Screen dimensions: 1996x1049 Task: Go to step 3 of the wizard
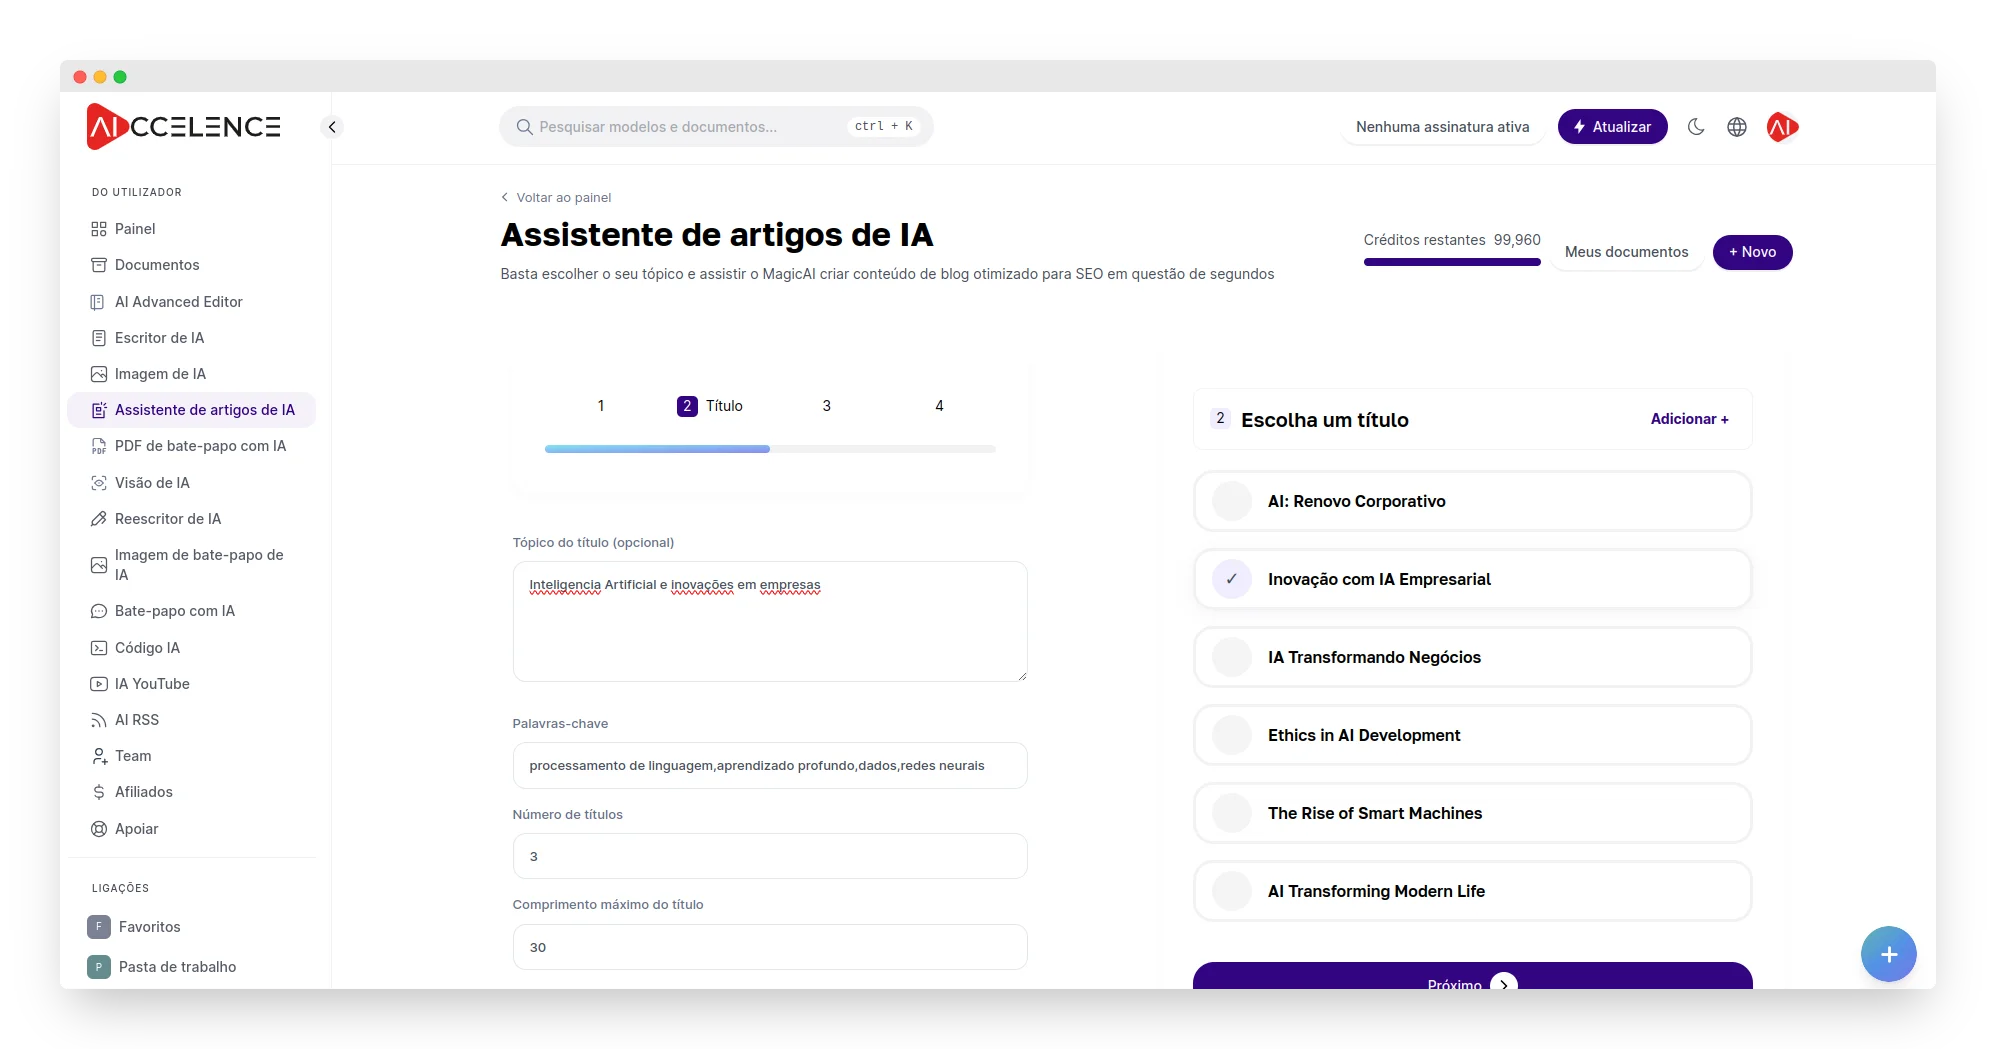[x=826, y=406]
